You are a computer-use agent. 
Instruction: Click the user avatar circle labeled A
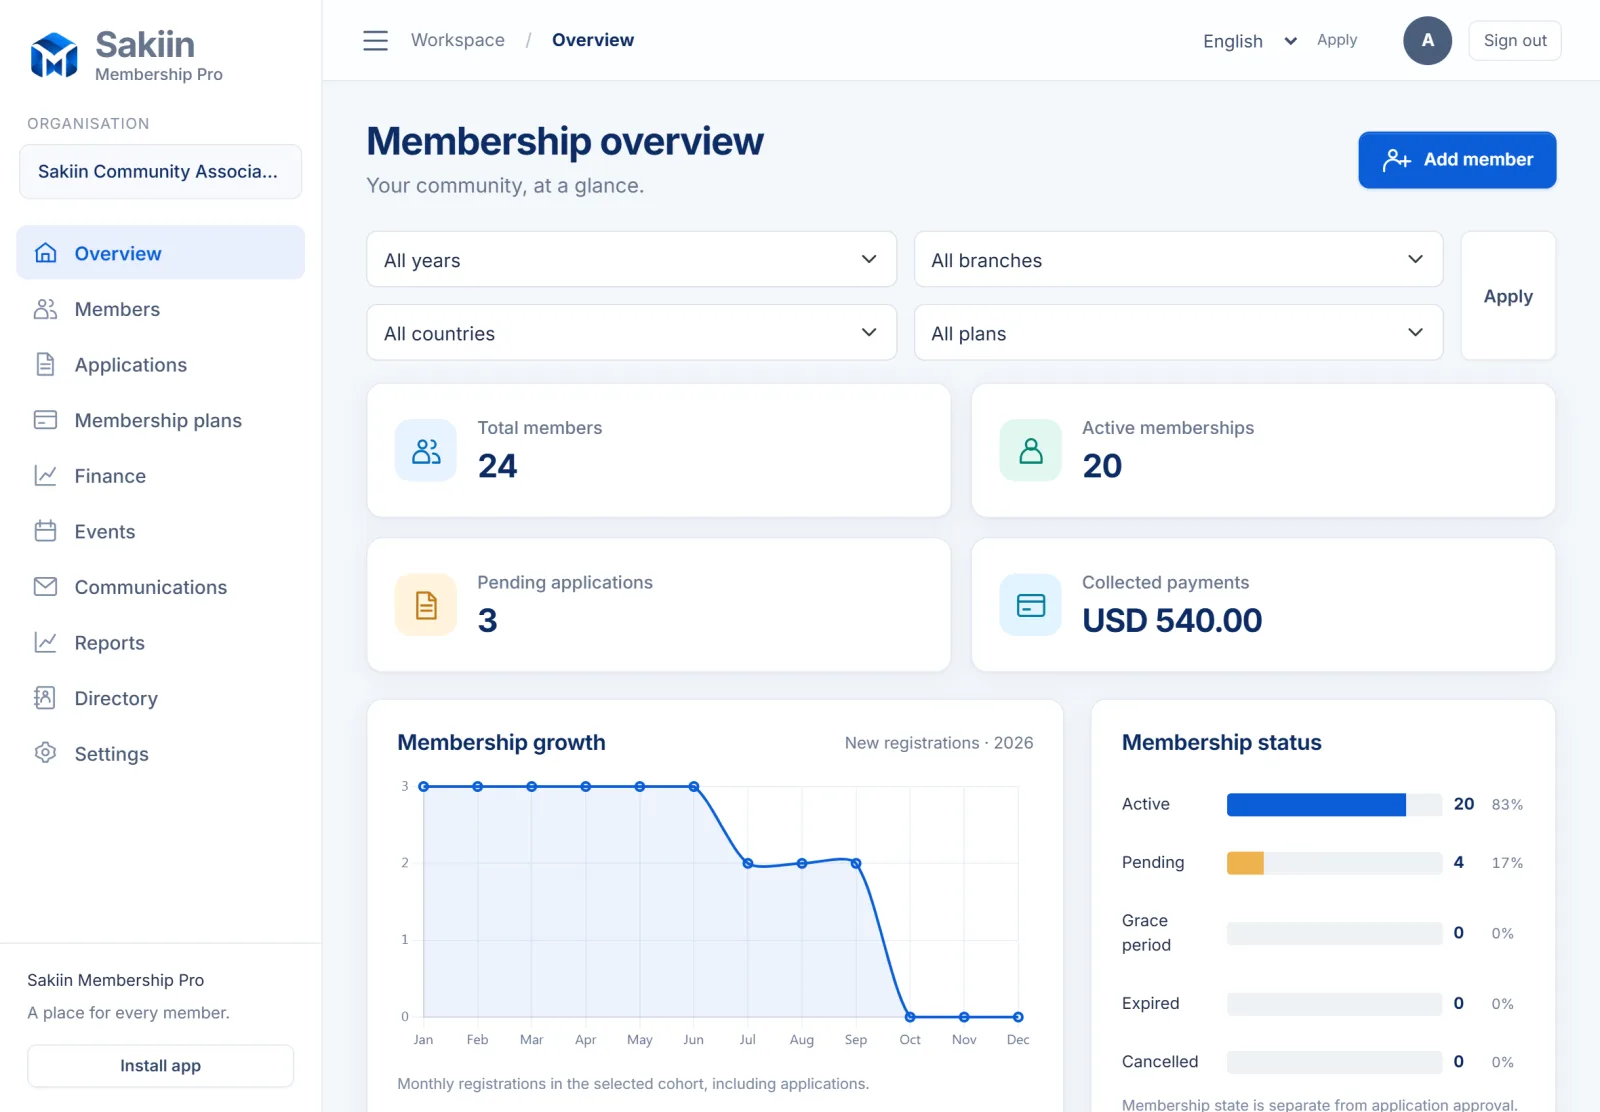tap(1427, 41)
